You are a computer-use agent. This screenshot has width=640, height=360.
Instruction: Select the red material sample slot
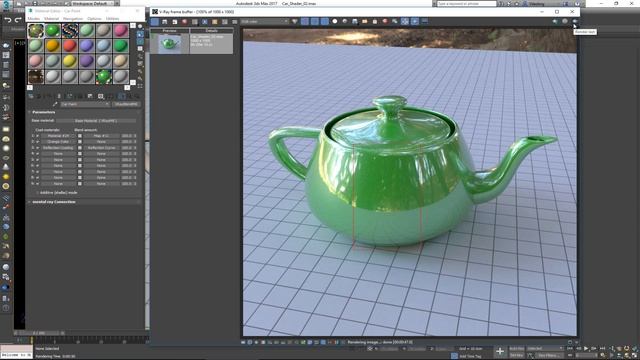click(69, 45)
